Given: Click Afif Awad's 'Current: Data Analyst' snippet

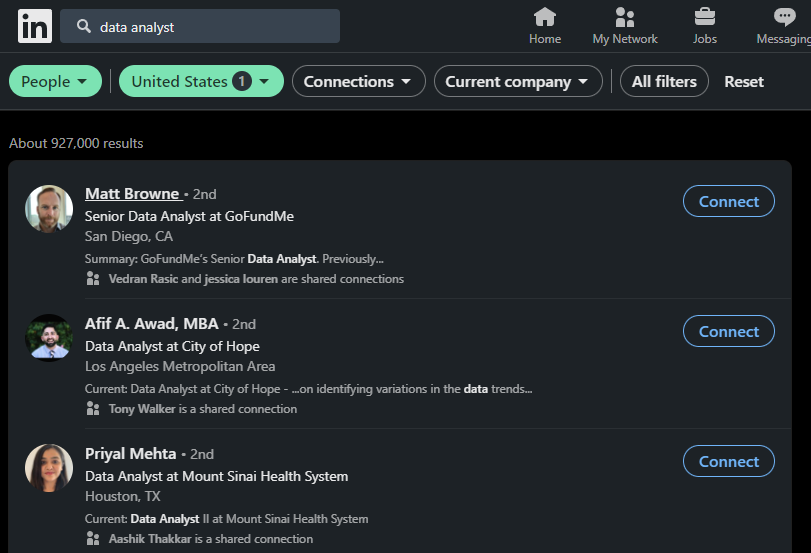Looking at the screenshot, I should pos(308,388).
